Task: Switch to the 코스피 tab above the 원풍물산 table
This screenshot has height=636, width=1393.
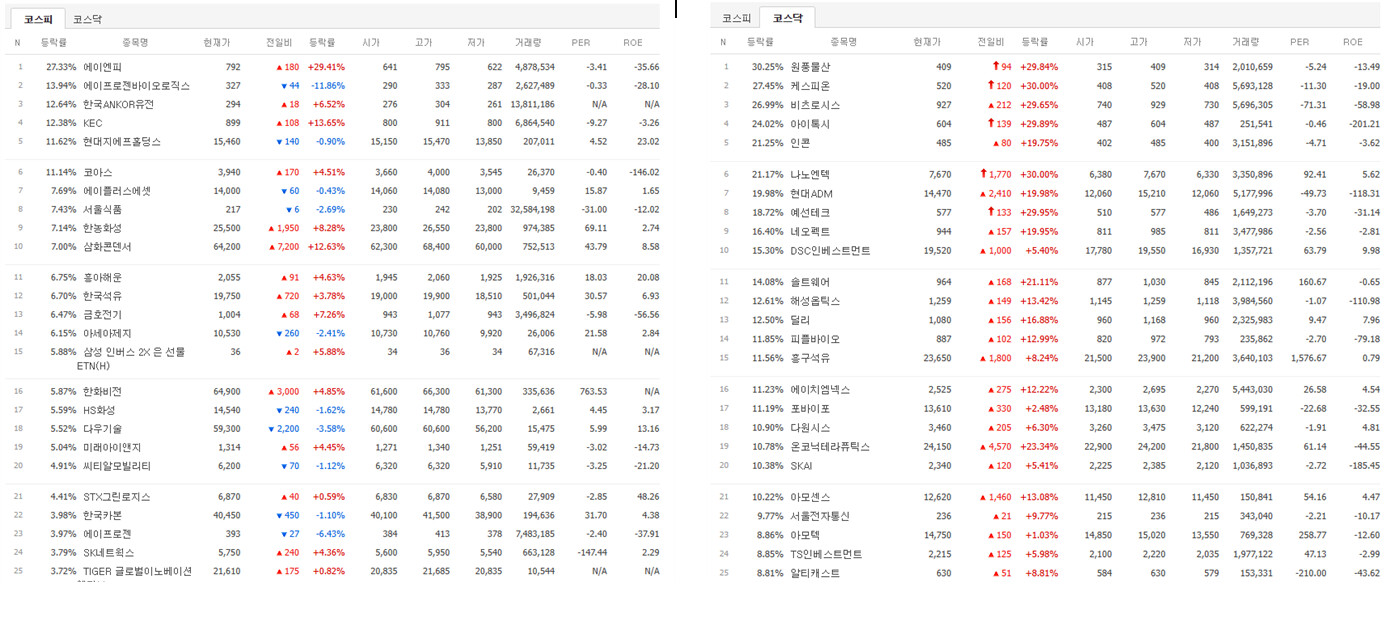Action: pyautogui.click(x=736, y=18)
